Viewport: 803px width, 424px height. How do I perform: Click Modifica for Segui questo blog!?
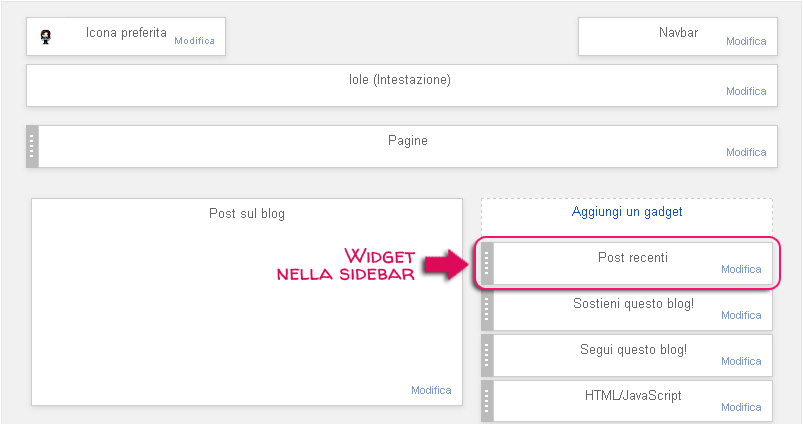click(x=741, y=361)
